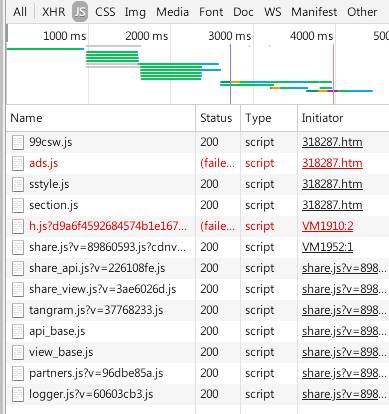Click file icon for h.js request

point(18,226)
